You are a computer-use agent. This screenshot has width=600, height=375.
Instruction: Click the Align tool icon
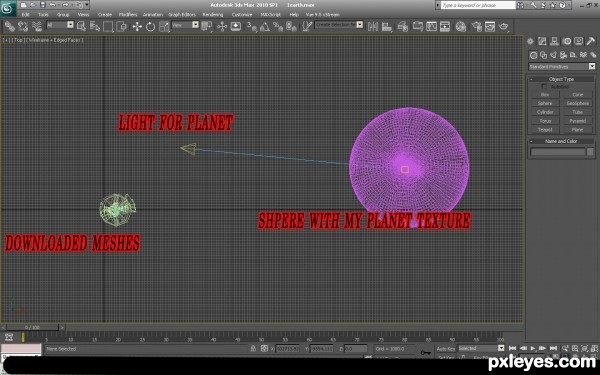(387, 26)
